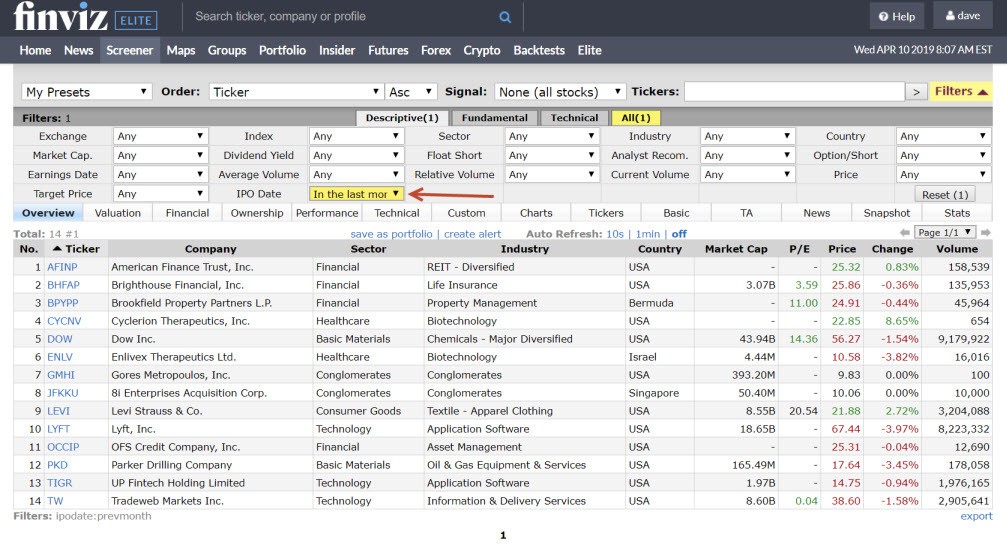Switch to the Snapshot view tab
Screen dimensions: 1007x550
886,213
